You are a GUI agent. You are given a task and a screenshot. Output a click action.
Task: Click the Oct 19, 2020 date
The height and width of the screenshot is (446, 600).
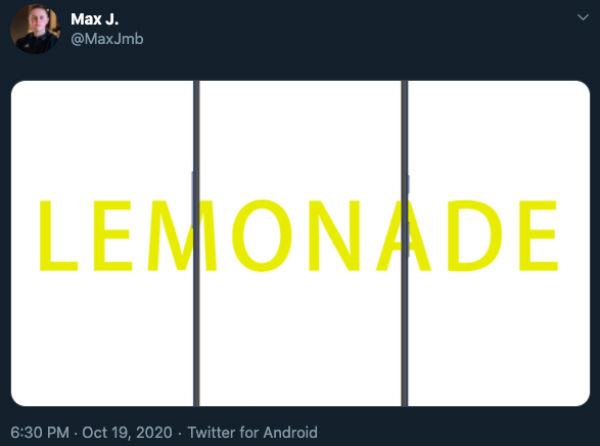click(x=127, y=433)
